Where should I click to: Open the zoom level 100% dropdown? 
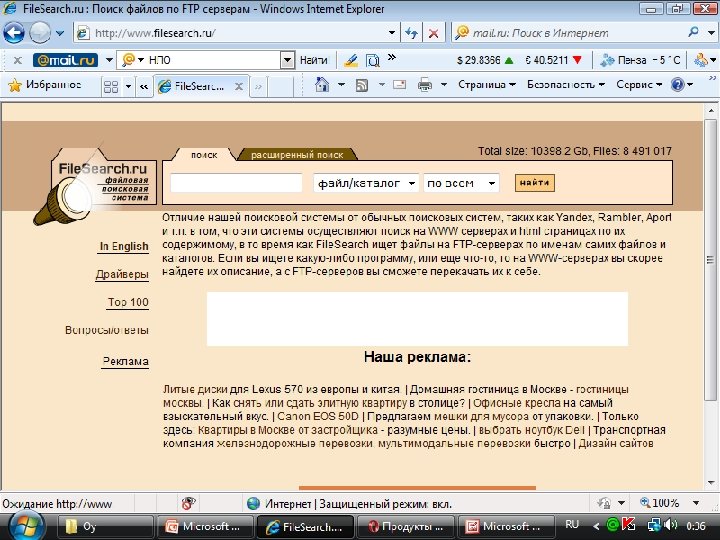coord(696,503)
